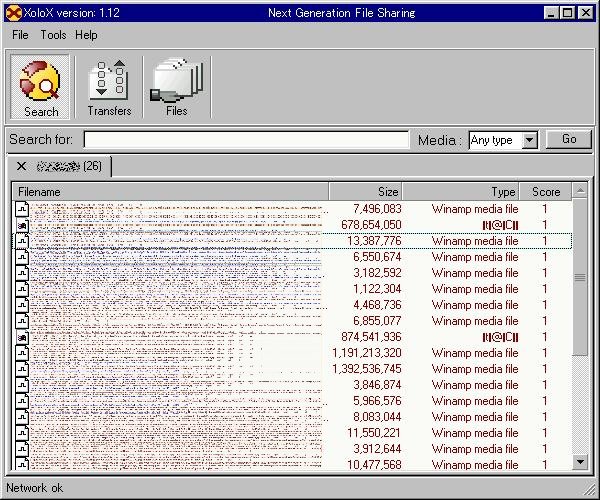Minimize the XoloX window
The height and width of the screenshot is (500, 600).
[x=551, y=13]
